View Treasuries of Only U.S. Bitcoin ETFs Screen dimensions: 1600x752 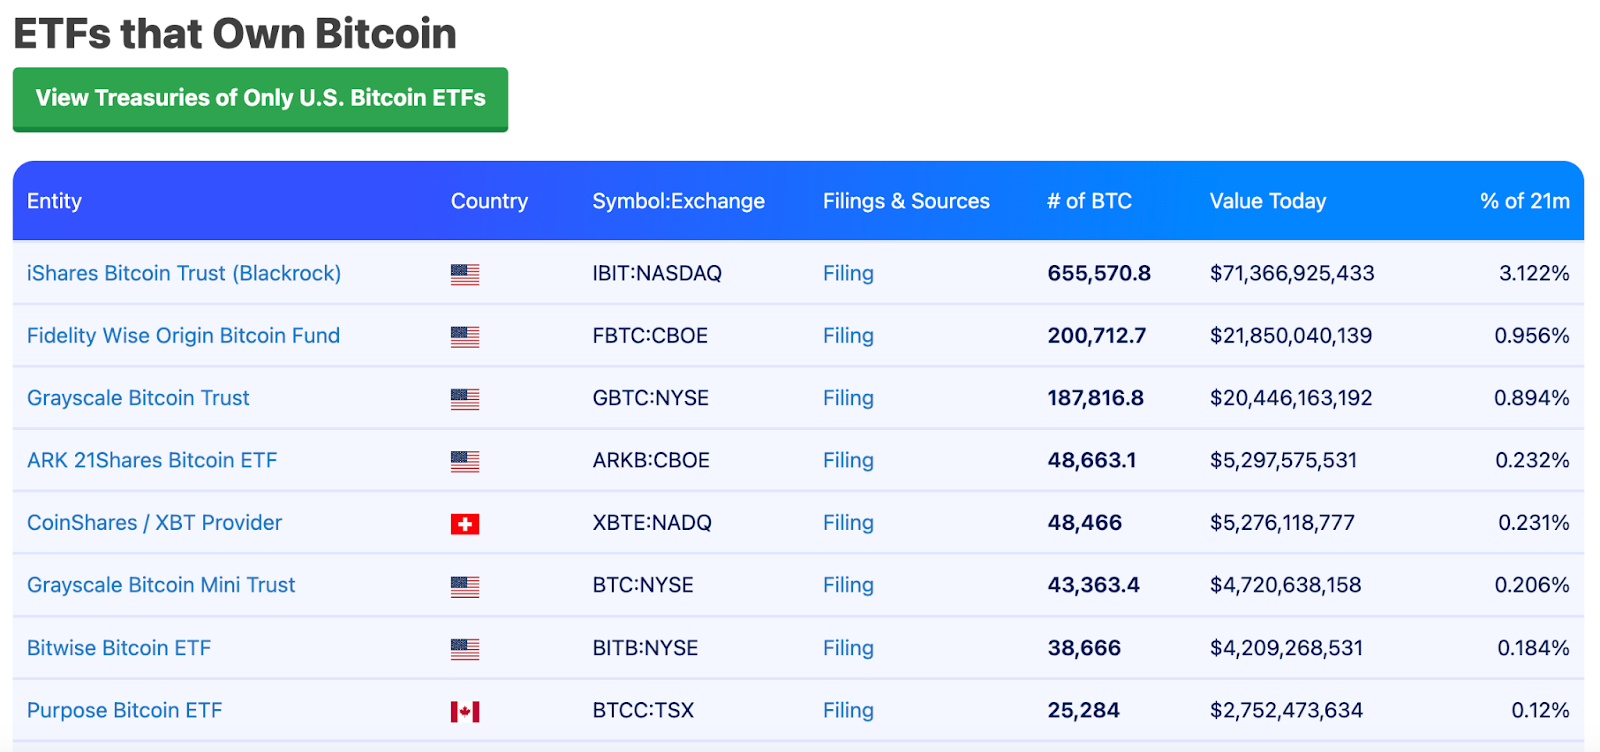pyautogui.click(x=260, y=98)
